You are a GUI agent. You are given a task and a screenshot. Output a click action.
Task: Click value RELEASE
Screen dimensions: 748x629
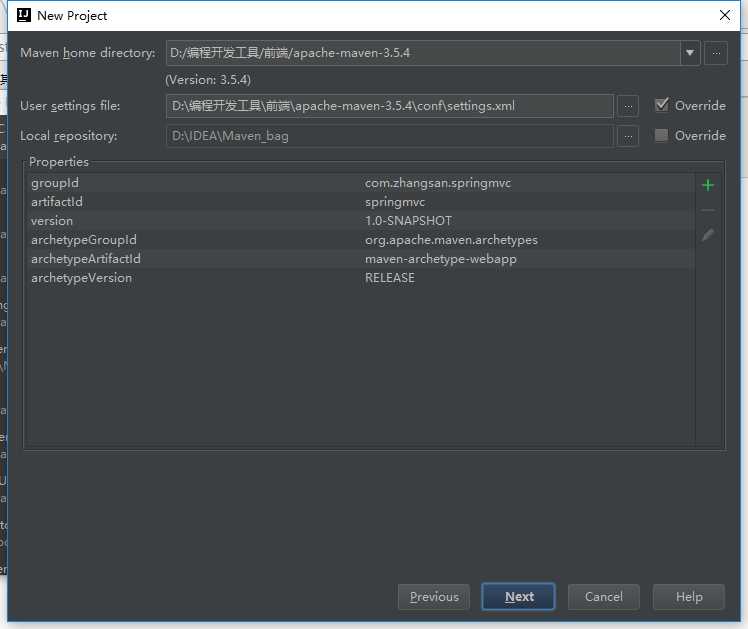390,278
